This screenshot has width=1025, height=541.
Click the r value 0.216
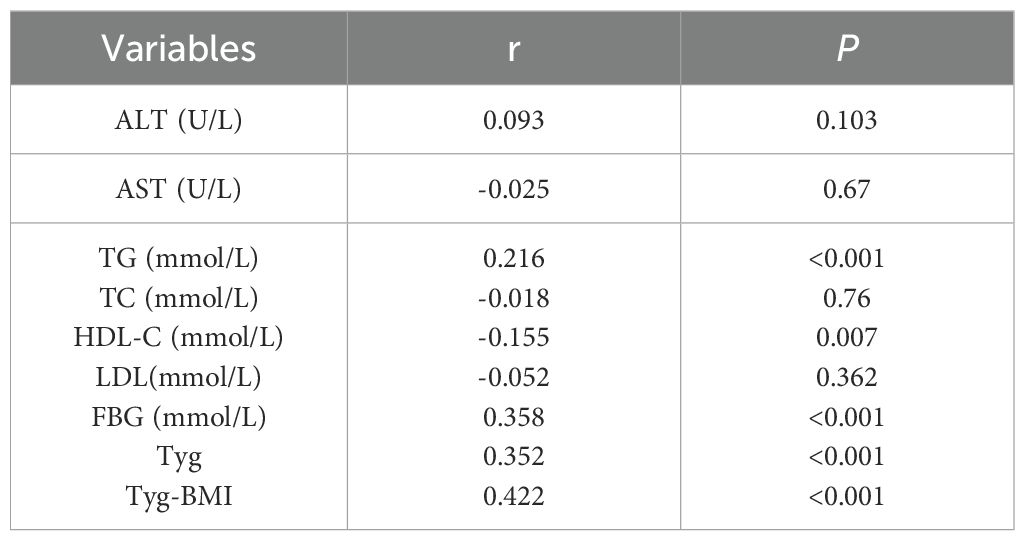[x=514, y=259]
